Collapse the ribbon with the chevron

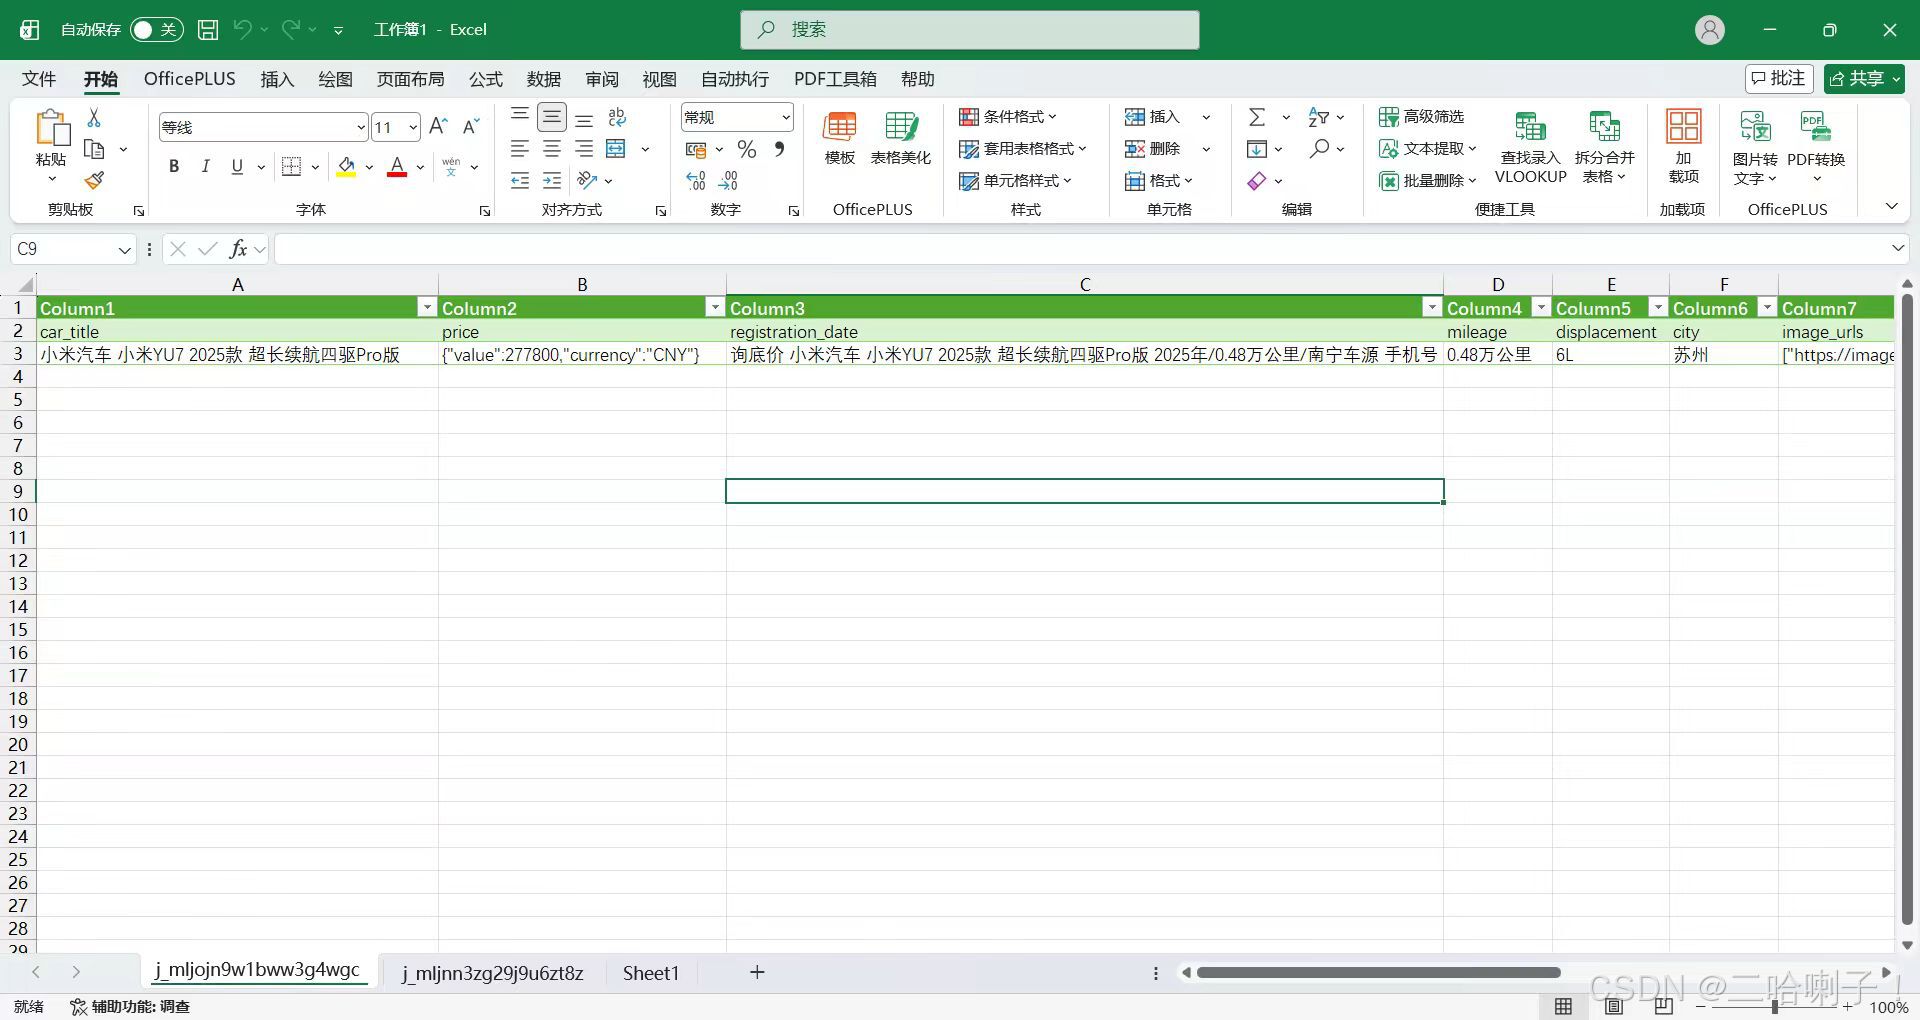(x=1891, y=206)
